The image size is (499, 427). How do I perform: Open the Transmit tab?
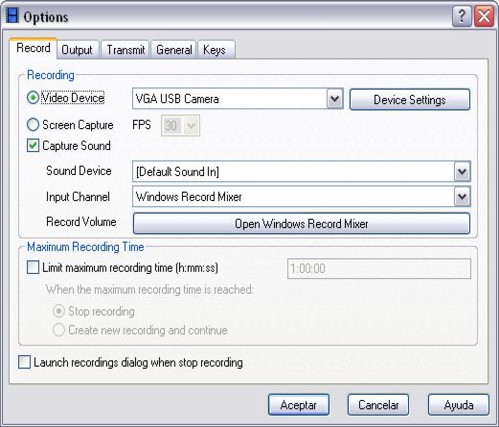pyautogui.click(x=126, y=50)
